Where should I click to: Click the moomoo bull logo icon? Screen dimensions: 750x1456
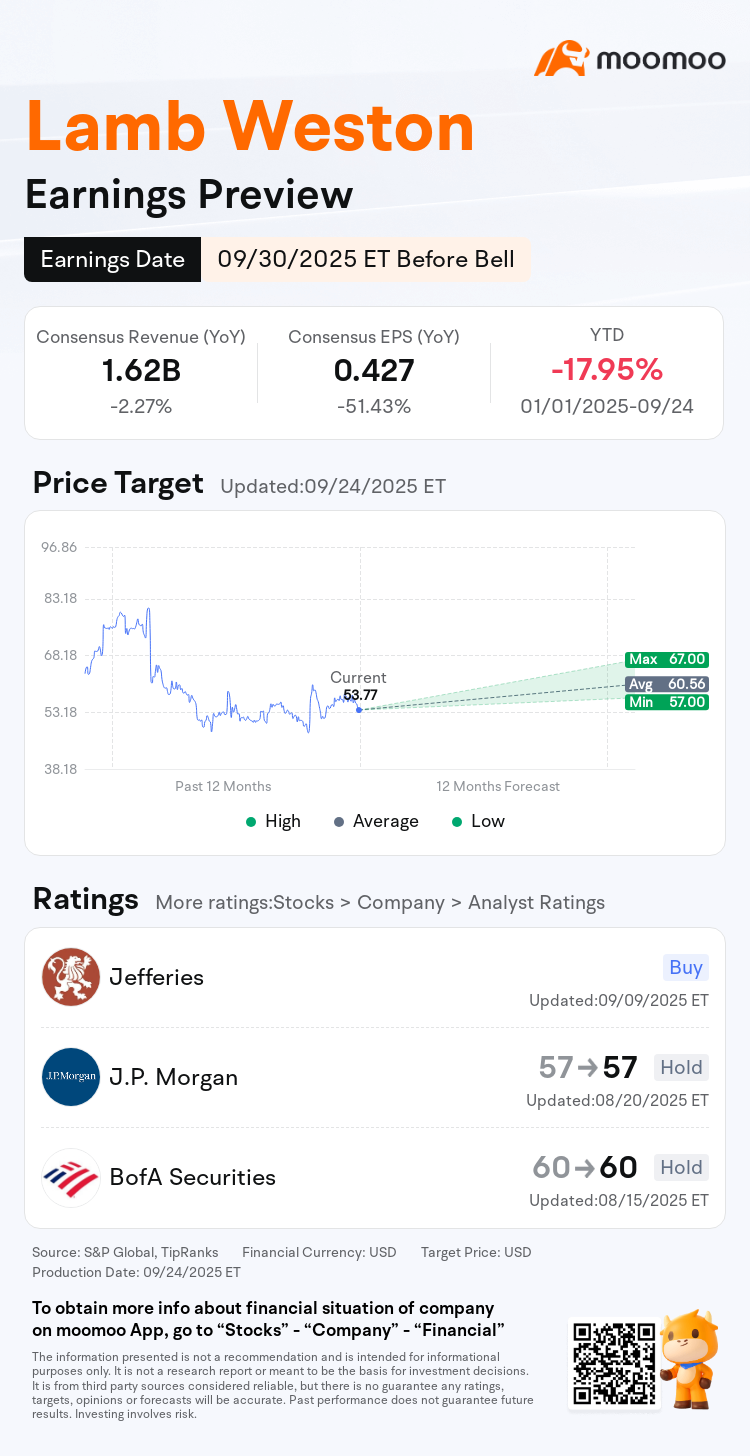[560, 59]
